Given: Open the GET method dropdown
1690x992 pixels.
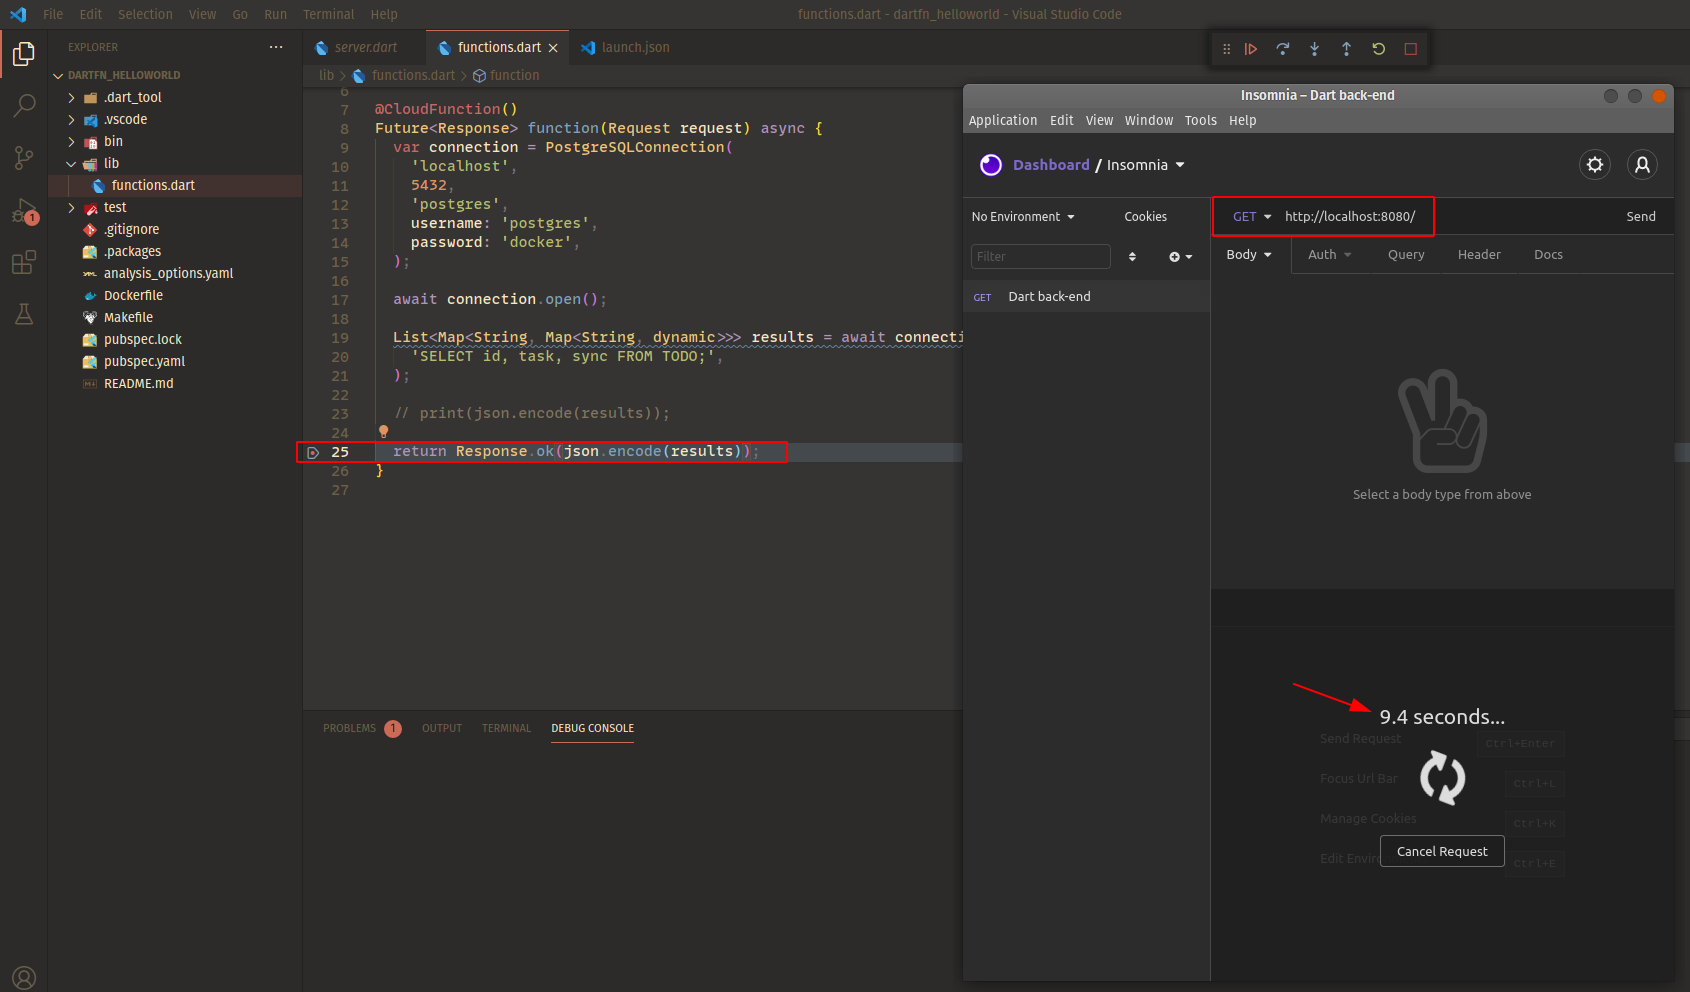Looking at the screenshot, I should tap(1252, 216).
